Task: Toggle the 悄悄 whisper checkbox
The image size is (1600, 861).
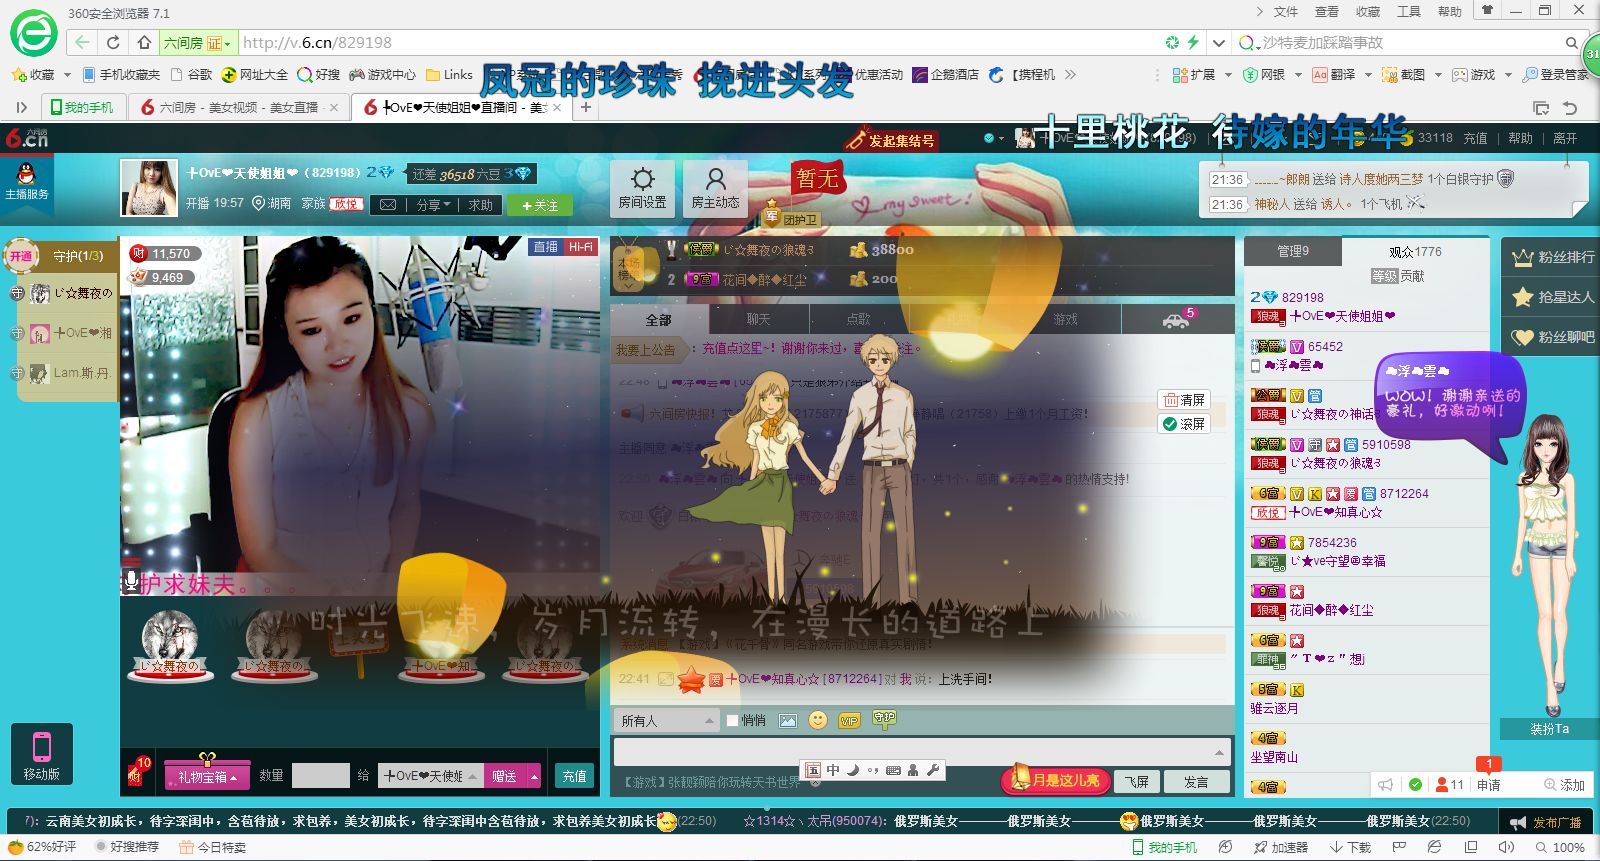Action: [733, 720]
